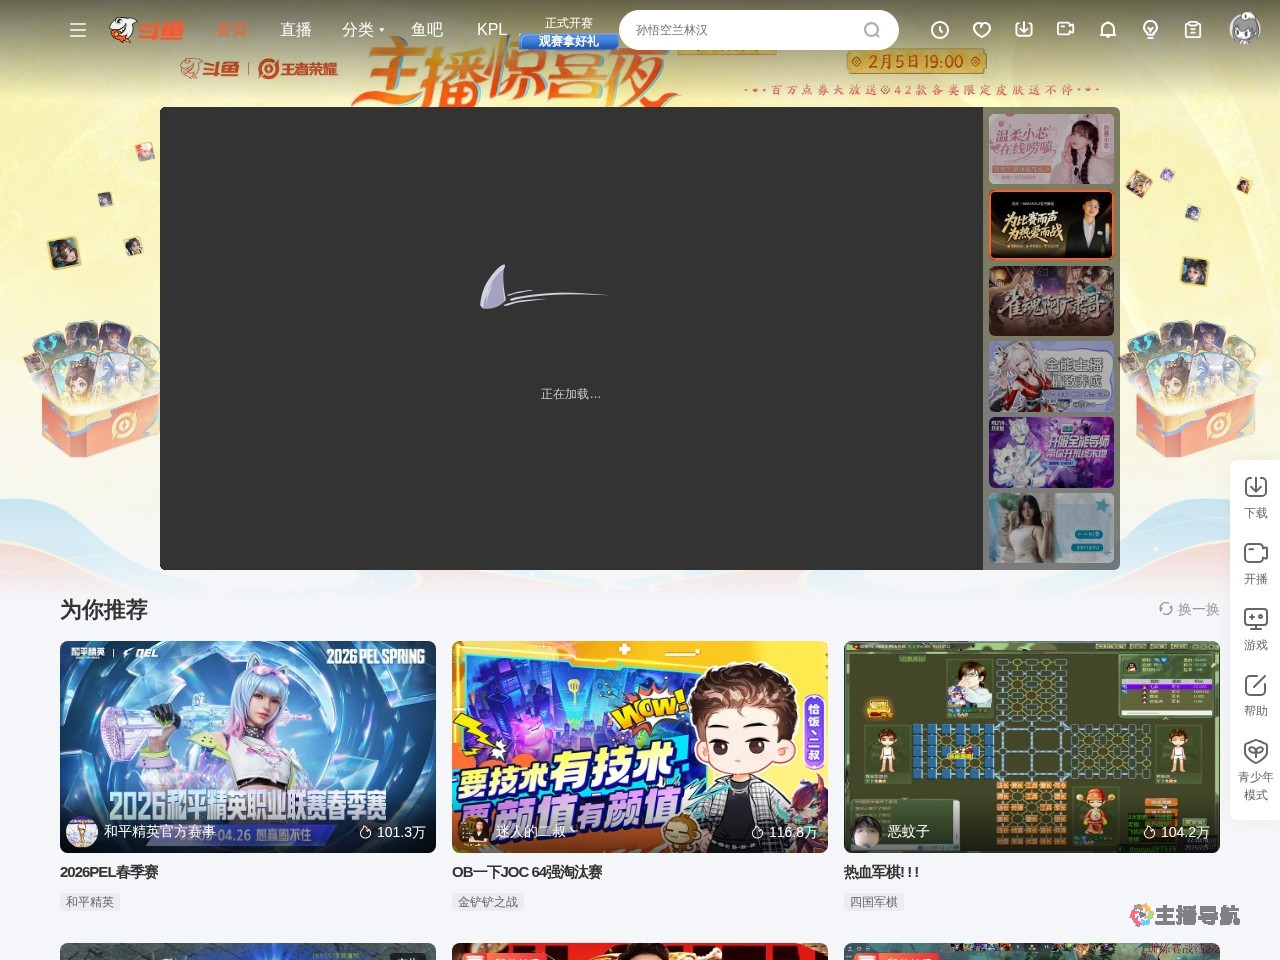Open the 鱼吧 section

(x=427, y=30)
